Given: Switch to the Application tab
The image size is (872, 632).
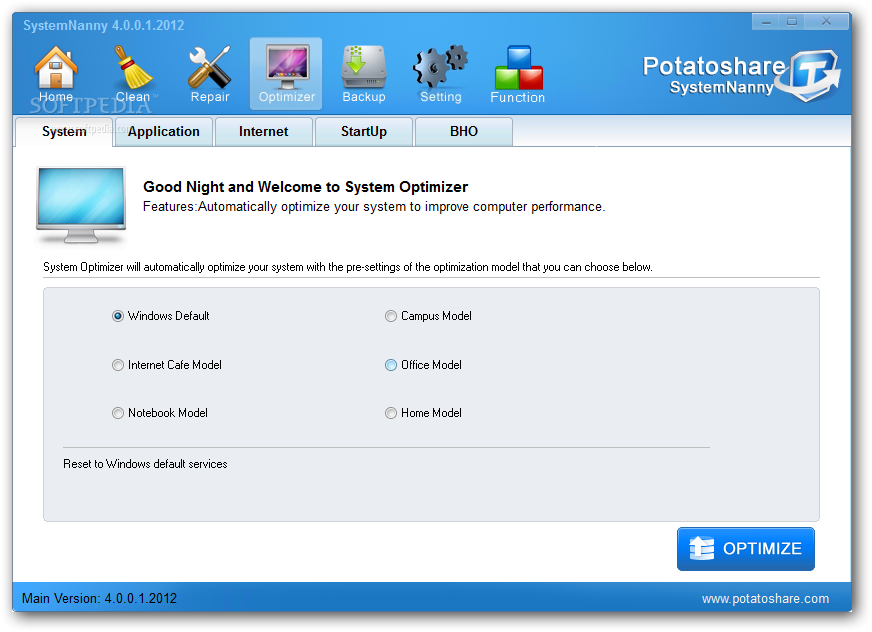Looking at the screenshot, I should (164, 132).
